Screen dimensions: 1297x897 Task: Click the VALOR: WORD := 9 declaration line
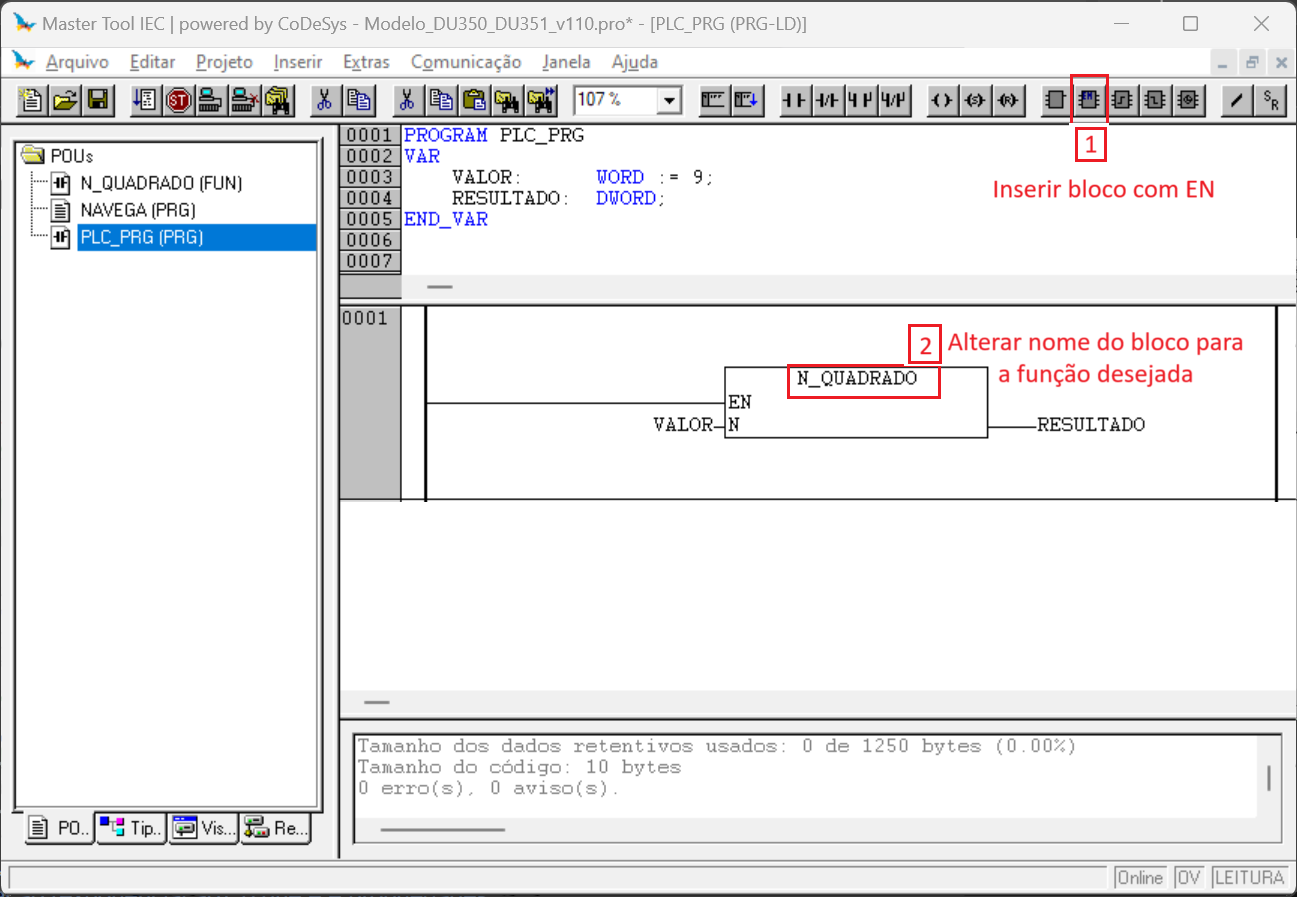pyautogui.click(x=583, y=177)
